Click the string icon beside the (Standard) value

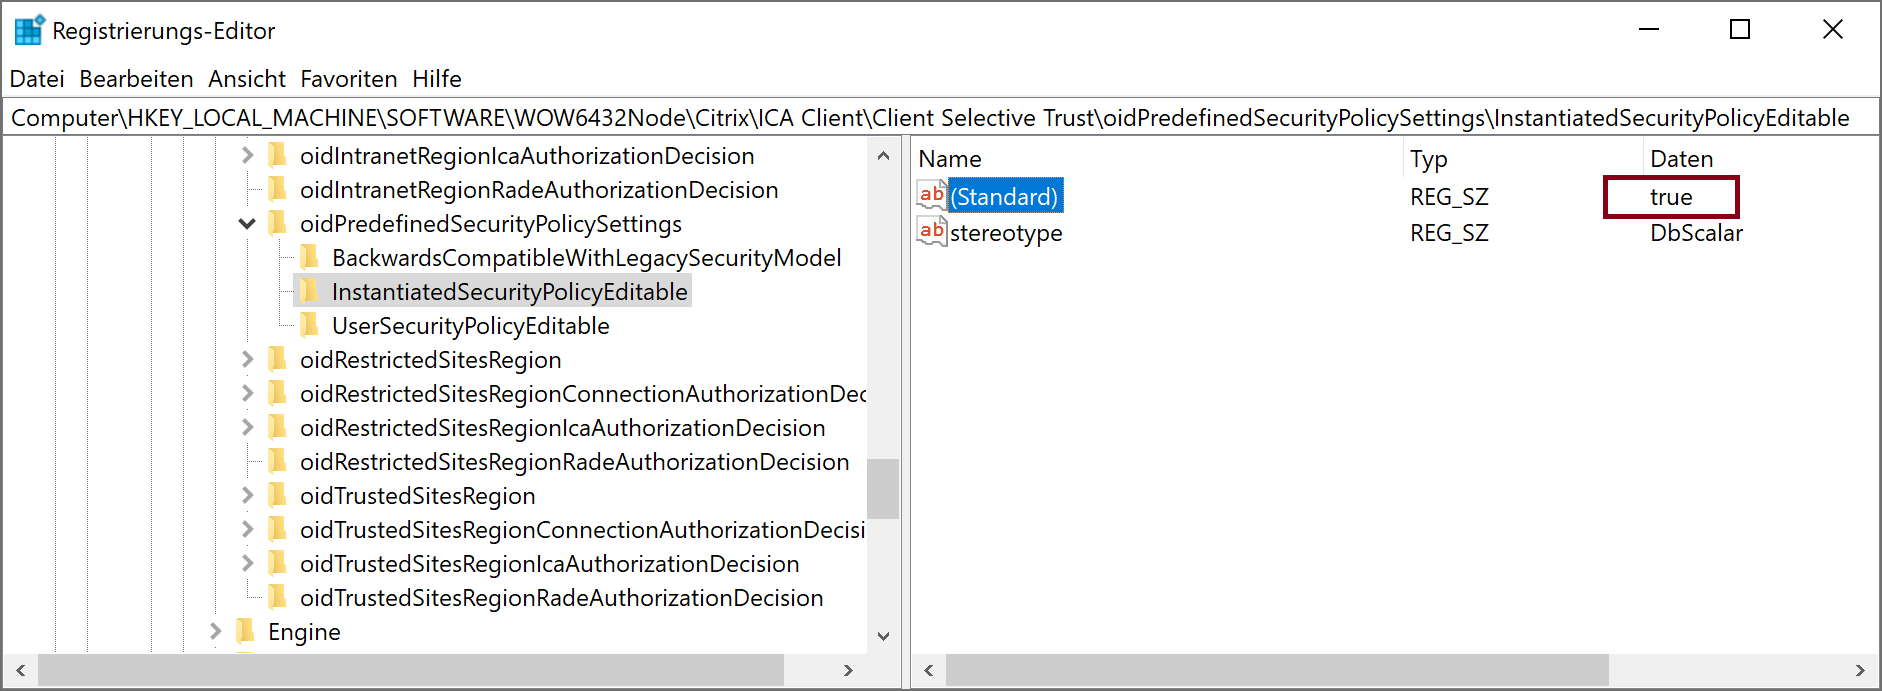(x=932, y=195)
